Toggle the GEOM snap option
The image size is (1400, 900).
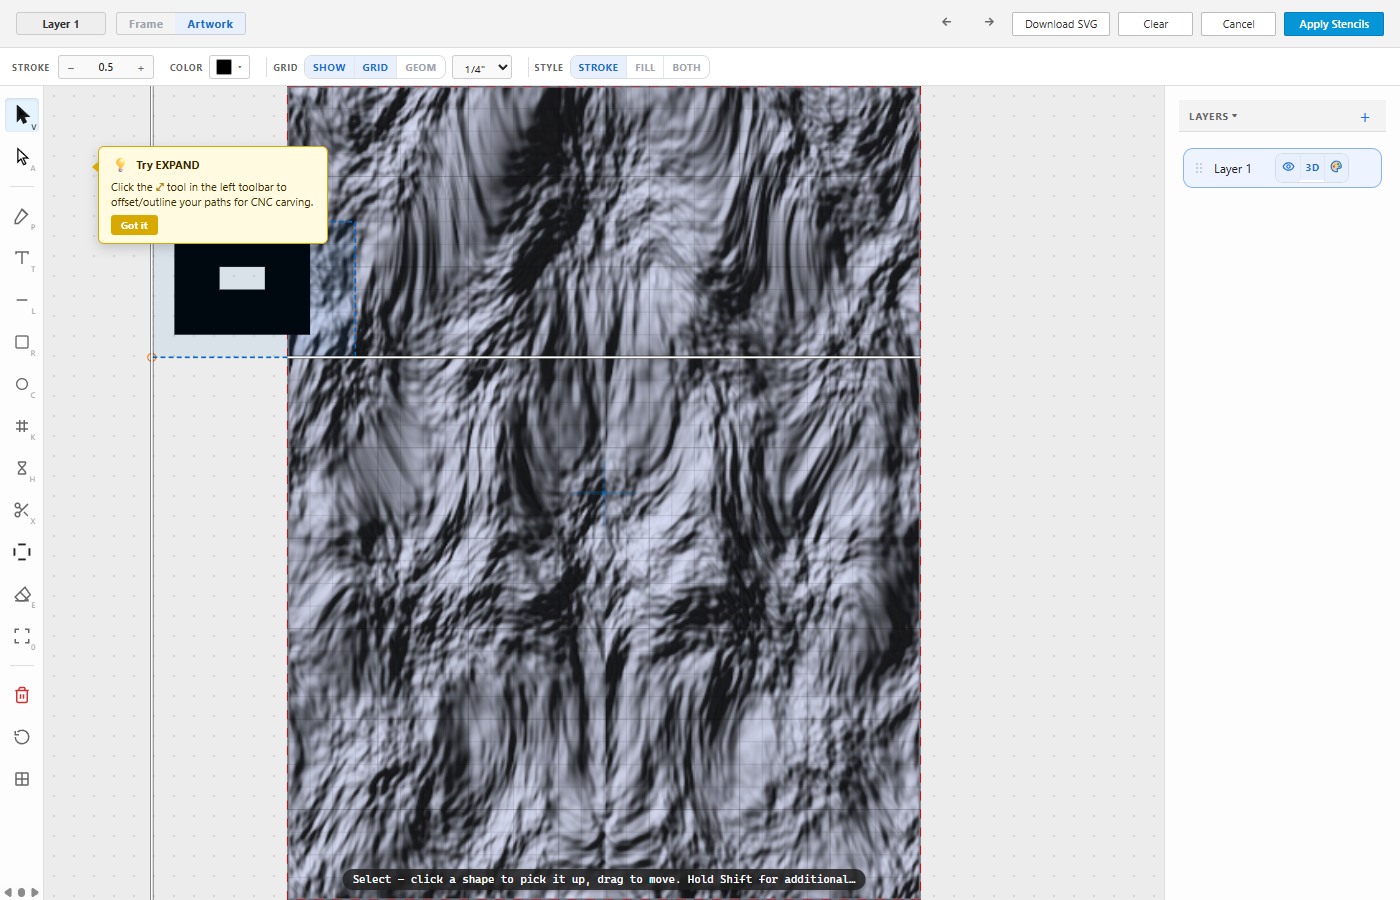pos(421,67)
